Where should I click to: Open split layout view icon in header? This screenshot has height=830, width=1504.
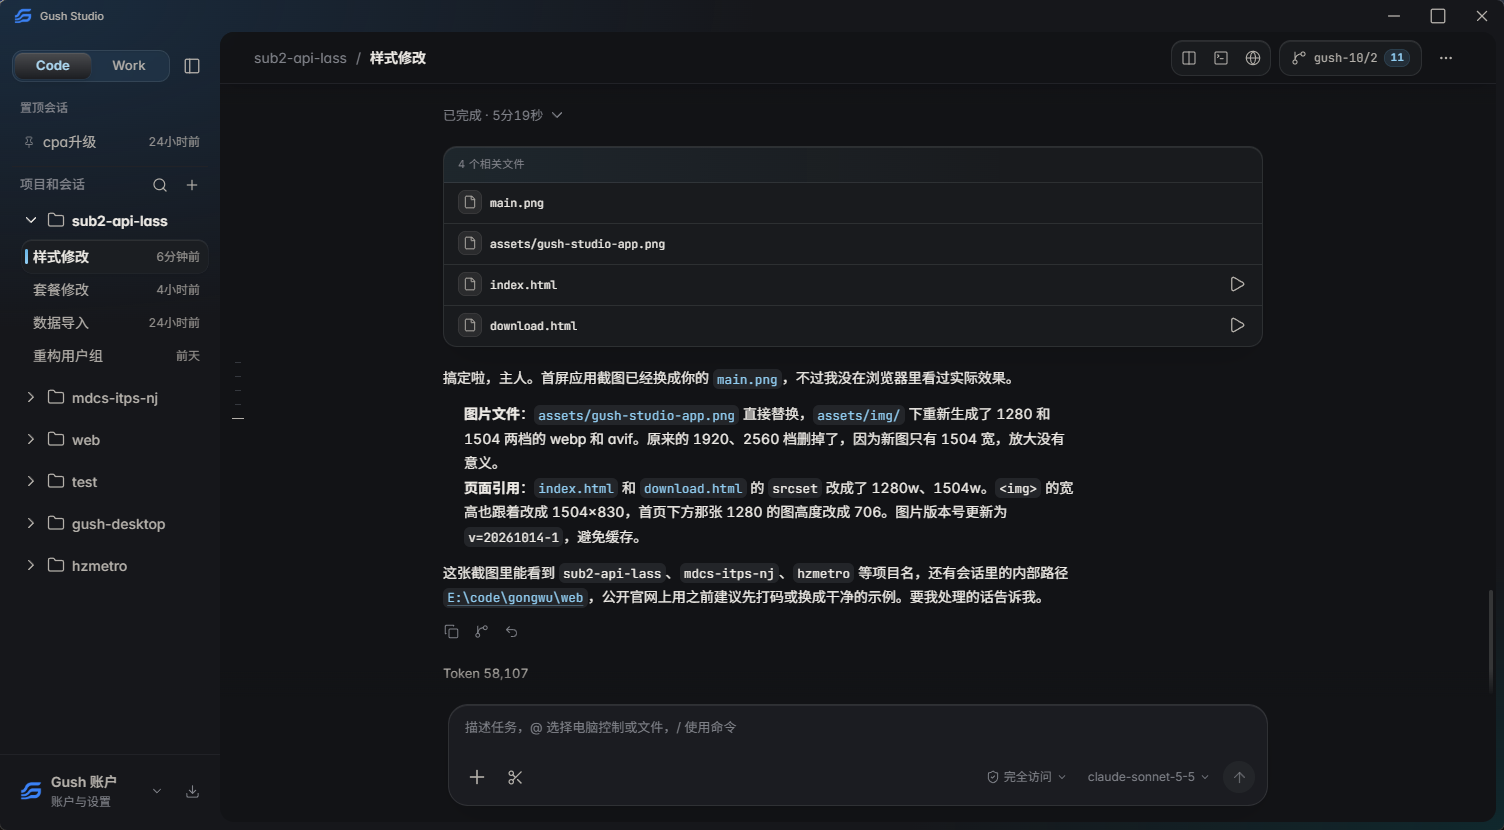pos(1189,58)
